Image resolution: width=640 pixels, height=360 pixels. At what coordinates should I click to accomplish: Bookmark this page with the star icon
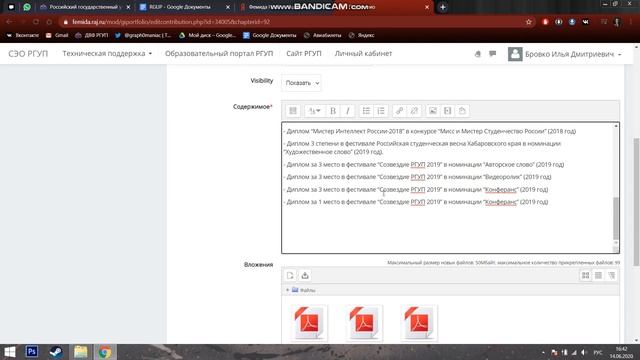coord(529,22)
